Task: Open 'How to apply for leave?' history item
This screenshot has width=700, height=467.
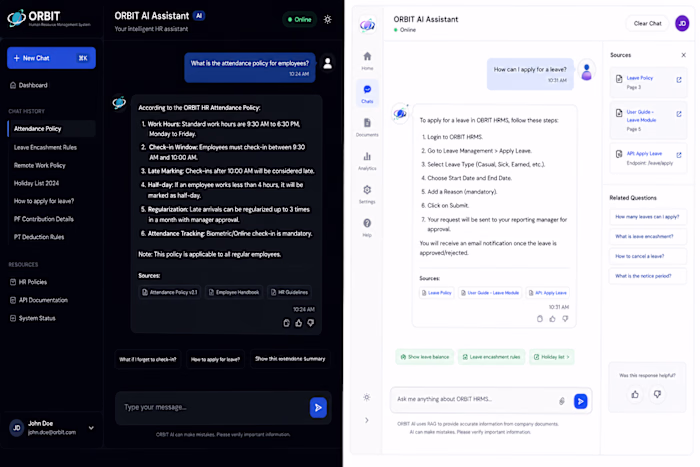Action: pos(44,201)
